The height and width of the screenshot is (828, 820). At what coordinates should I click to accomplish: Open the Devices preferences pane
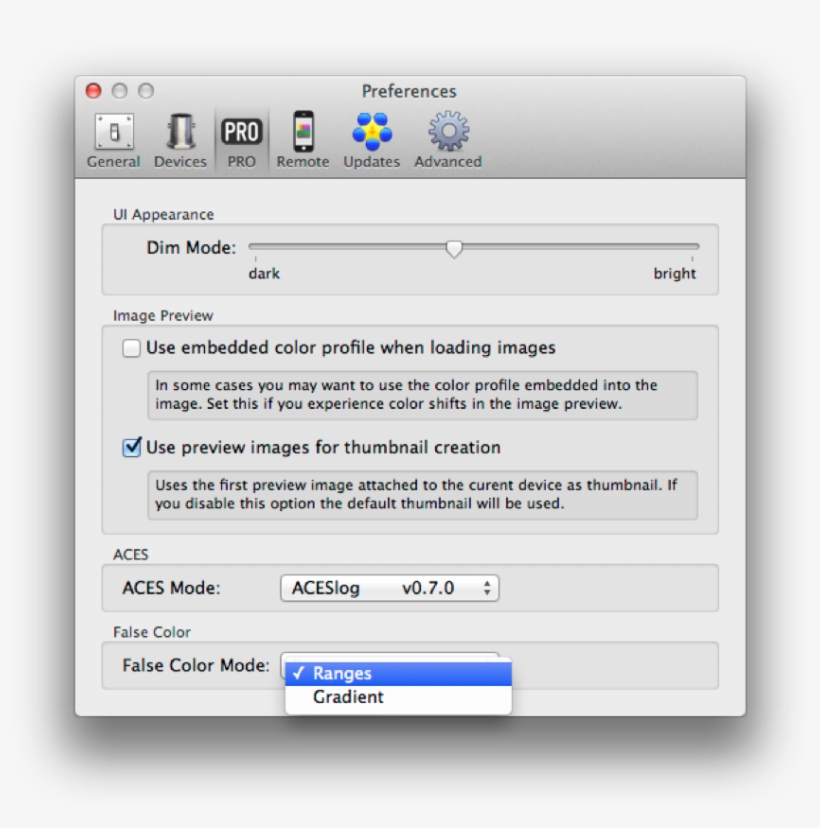pyautogui.click(x=180, y=141)
